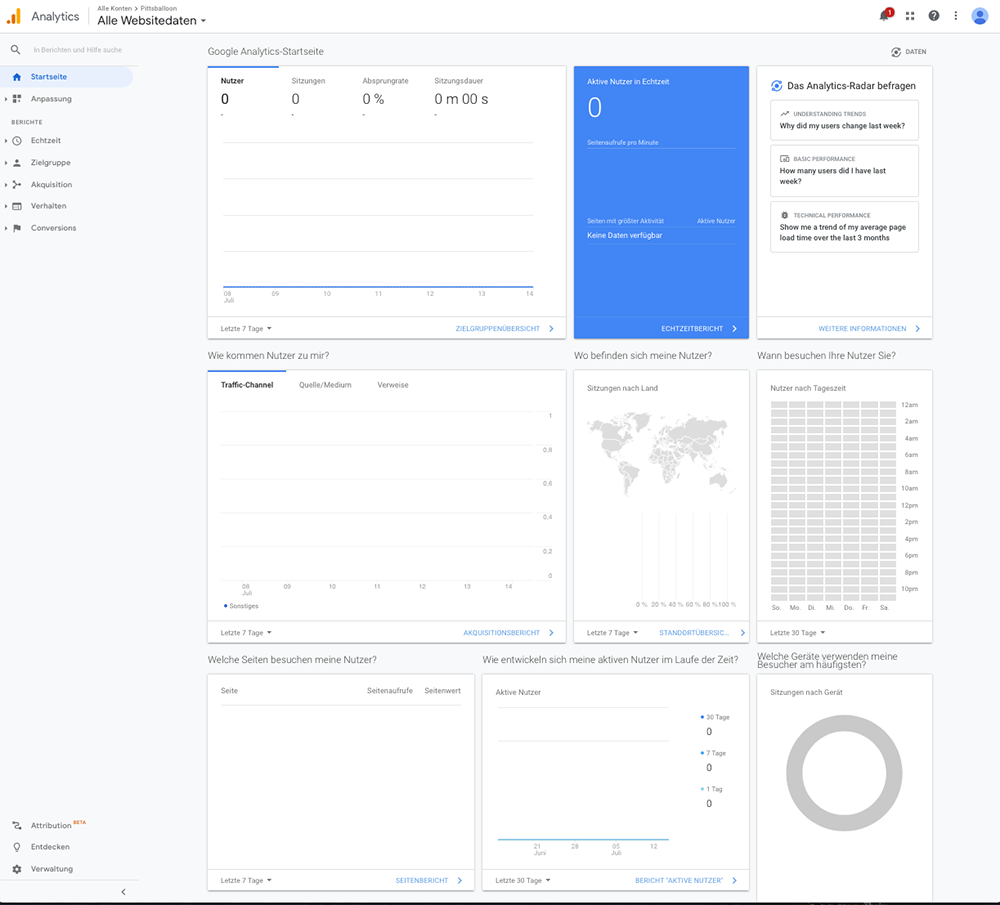Click the help question mark icon
The height and width of the screenshot is (905, 1000).
934,16
